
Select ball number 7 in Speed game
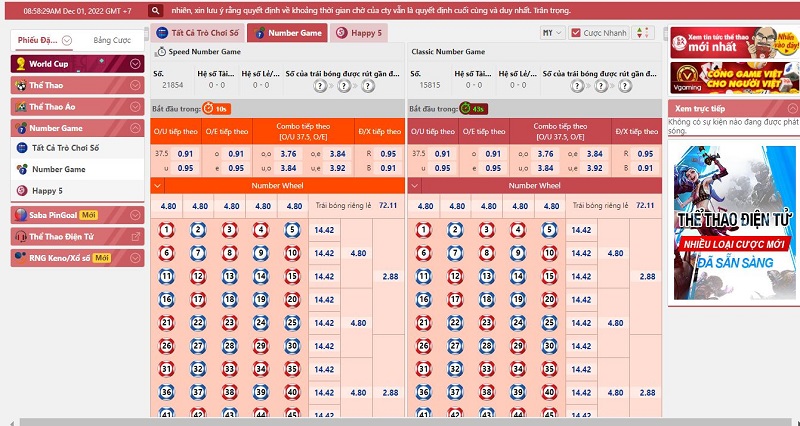point(198,254)
